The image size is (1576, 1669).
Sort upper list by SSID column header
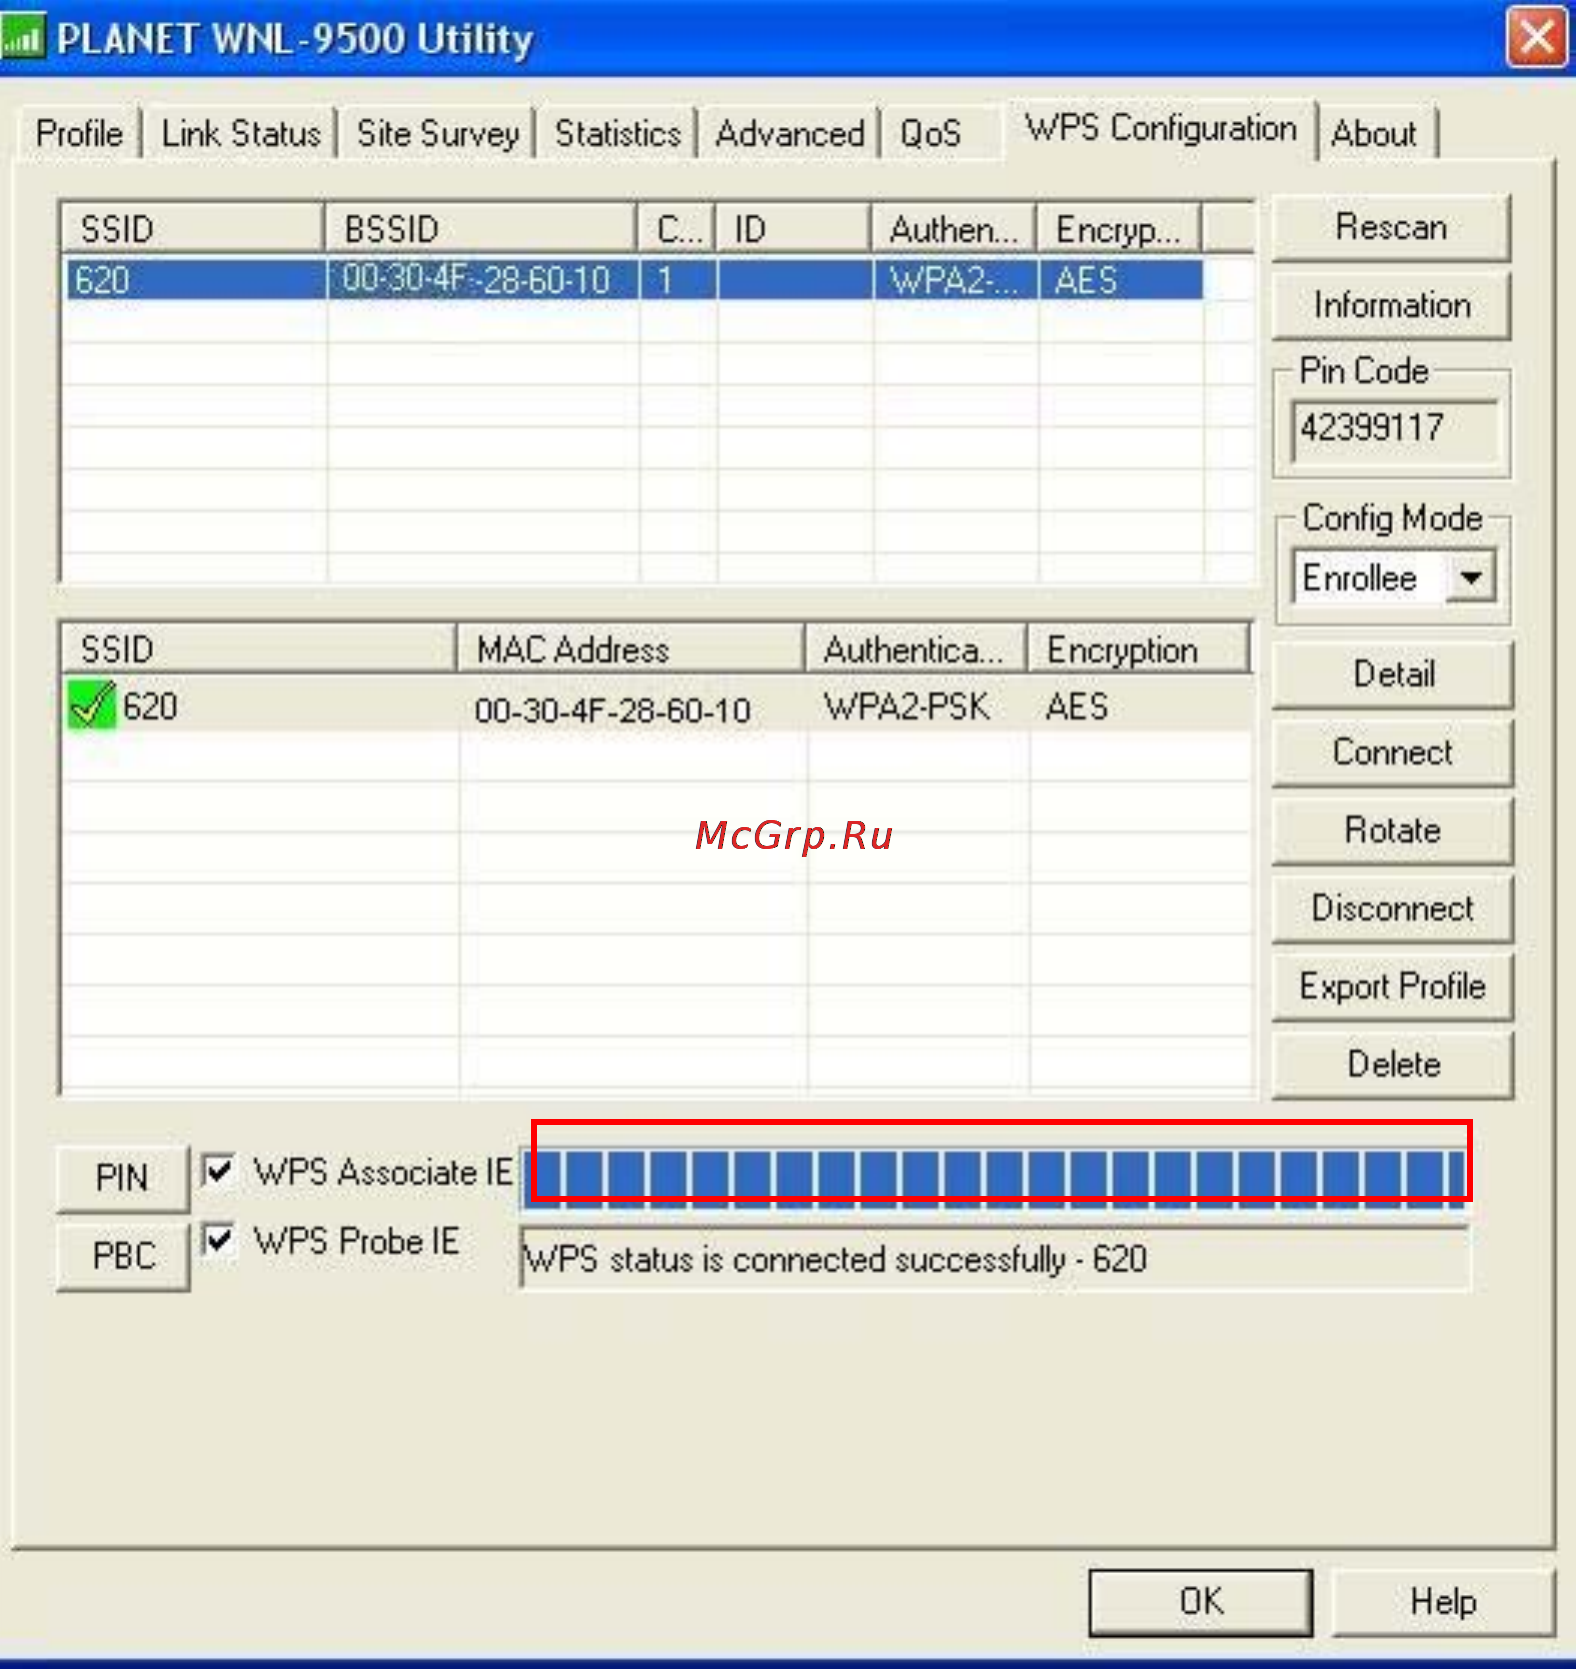click(x=192, y=229)
